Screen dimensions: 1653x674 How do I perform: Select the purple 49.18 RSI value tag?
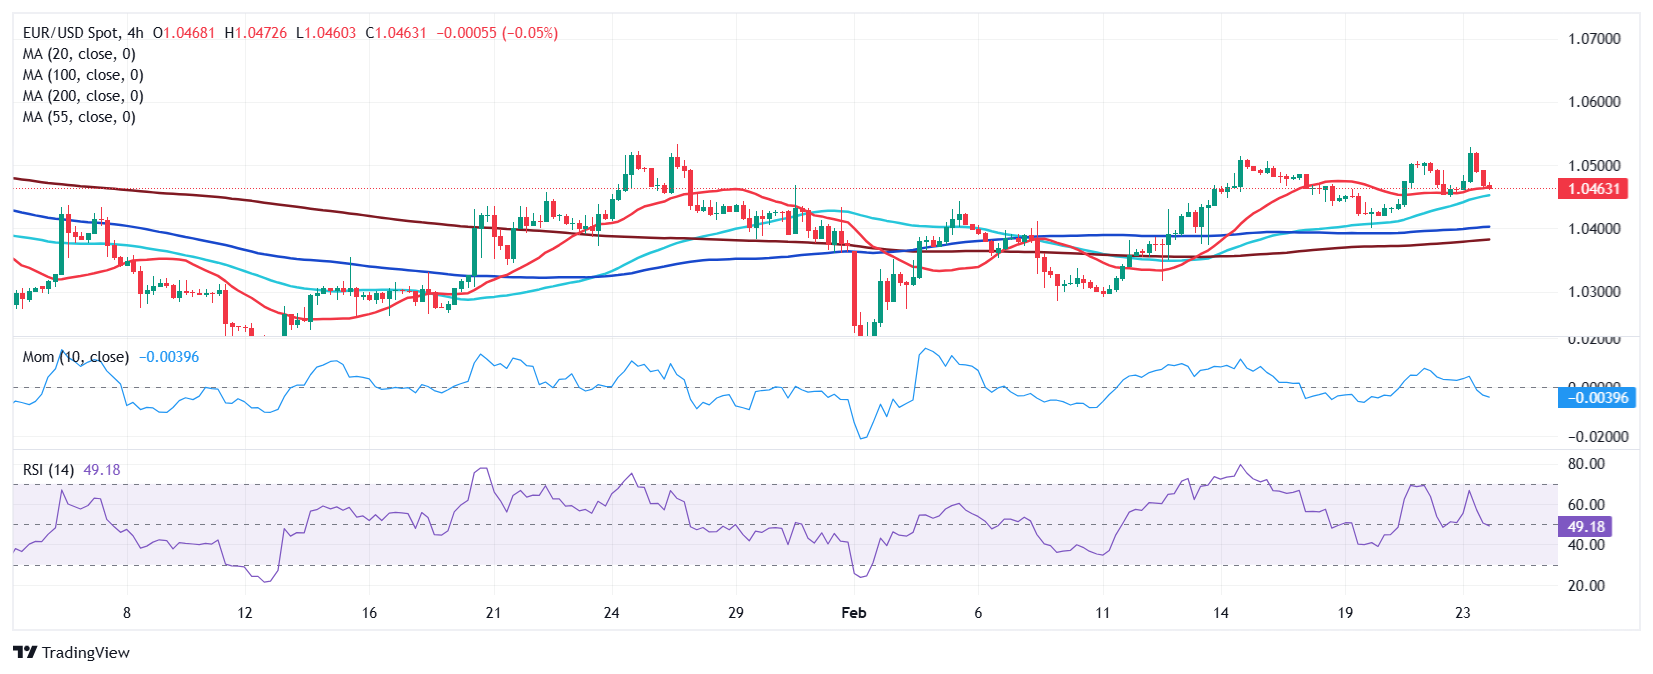(x=1585, y=527)
